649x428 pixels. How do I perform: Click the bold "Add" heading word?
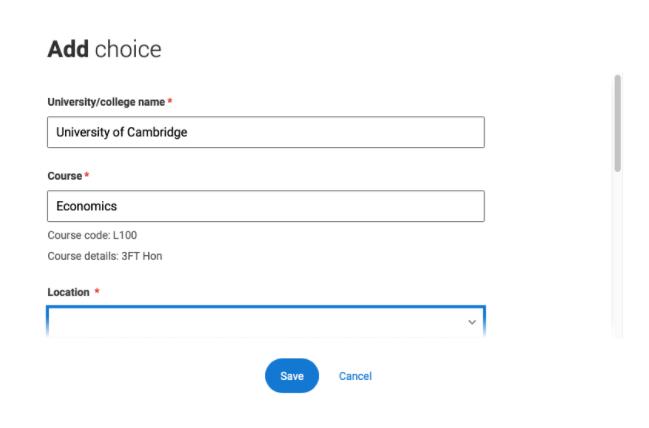click(x=67, y=49)
